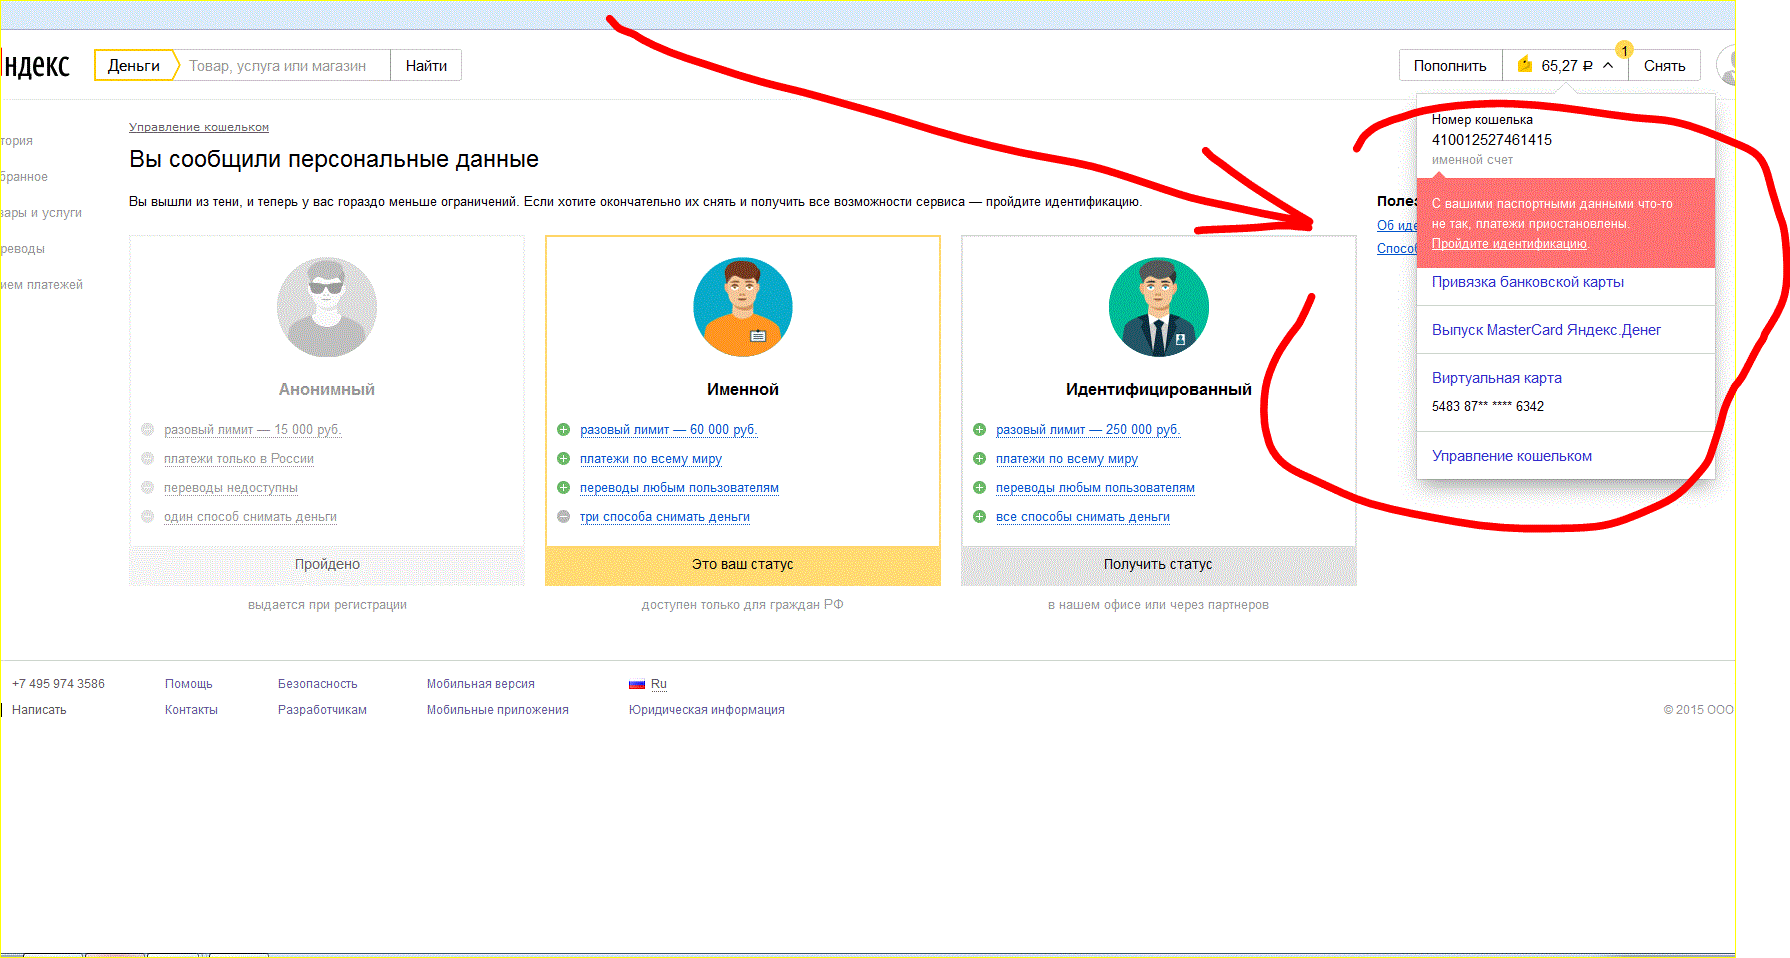1790x958 pixels.
Task: Open the Управление кошельком breadcrumb link
Action: (199, 127)
